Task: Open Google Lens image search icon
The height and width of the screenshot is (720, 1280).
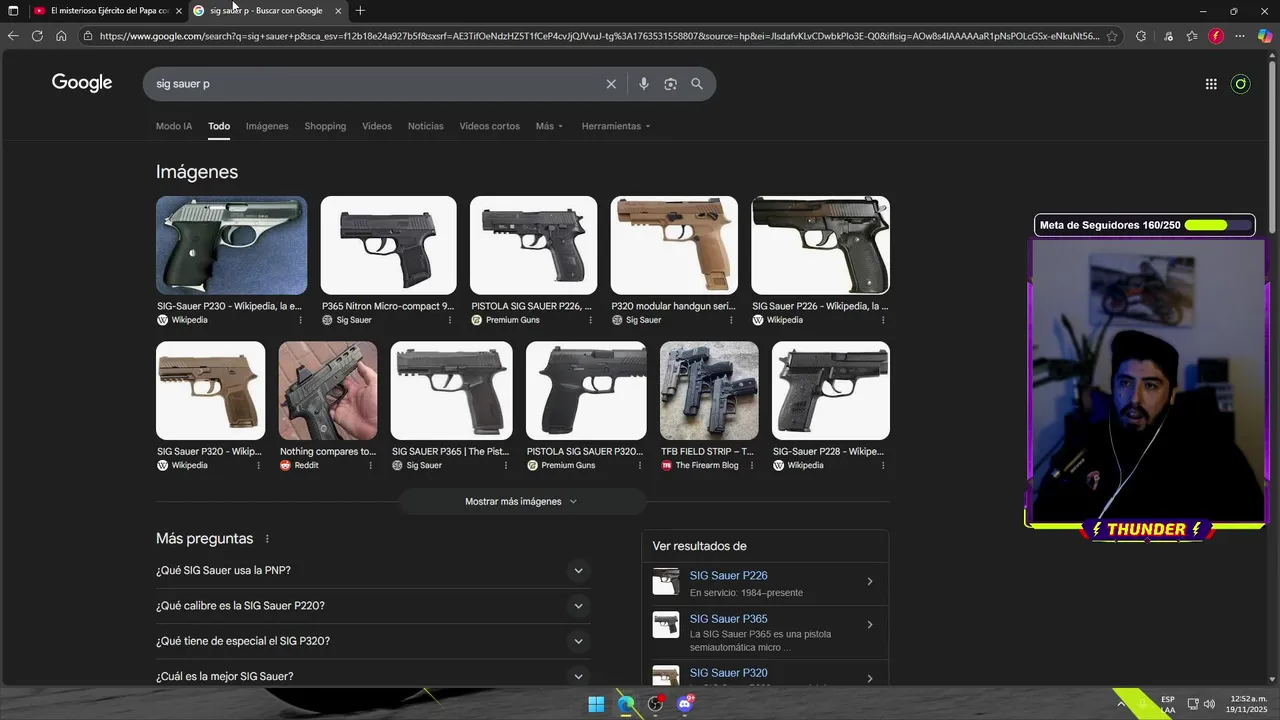Action: point(670,84)
